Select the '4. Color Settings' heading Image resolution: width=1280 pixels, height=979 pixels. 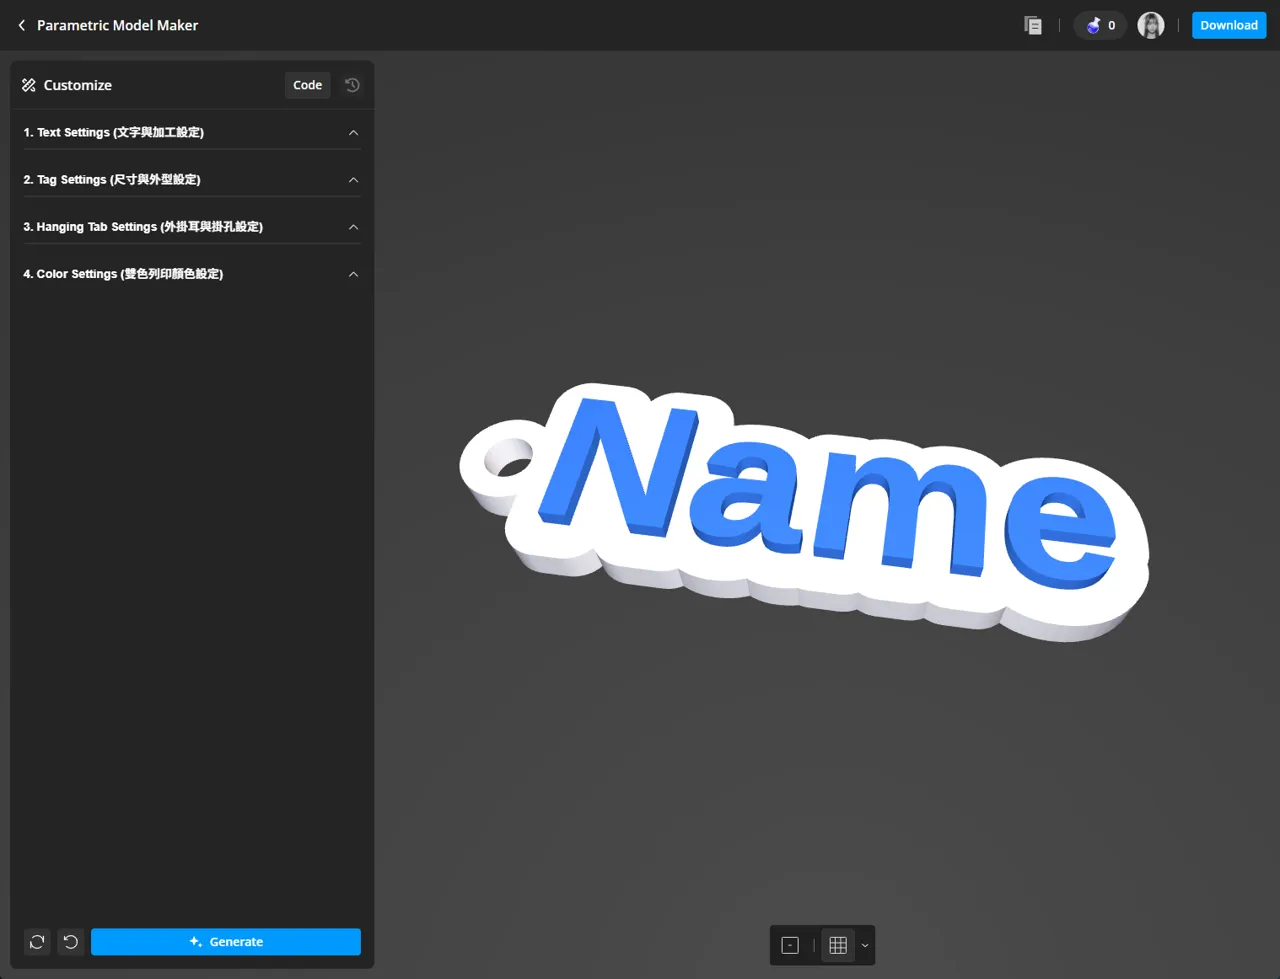(x=123, y=274)
